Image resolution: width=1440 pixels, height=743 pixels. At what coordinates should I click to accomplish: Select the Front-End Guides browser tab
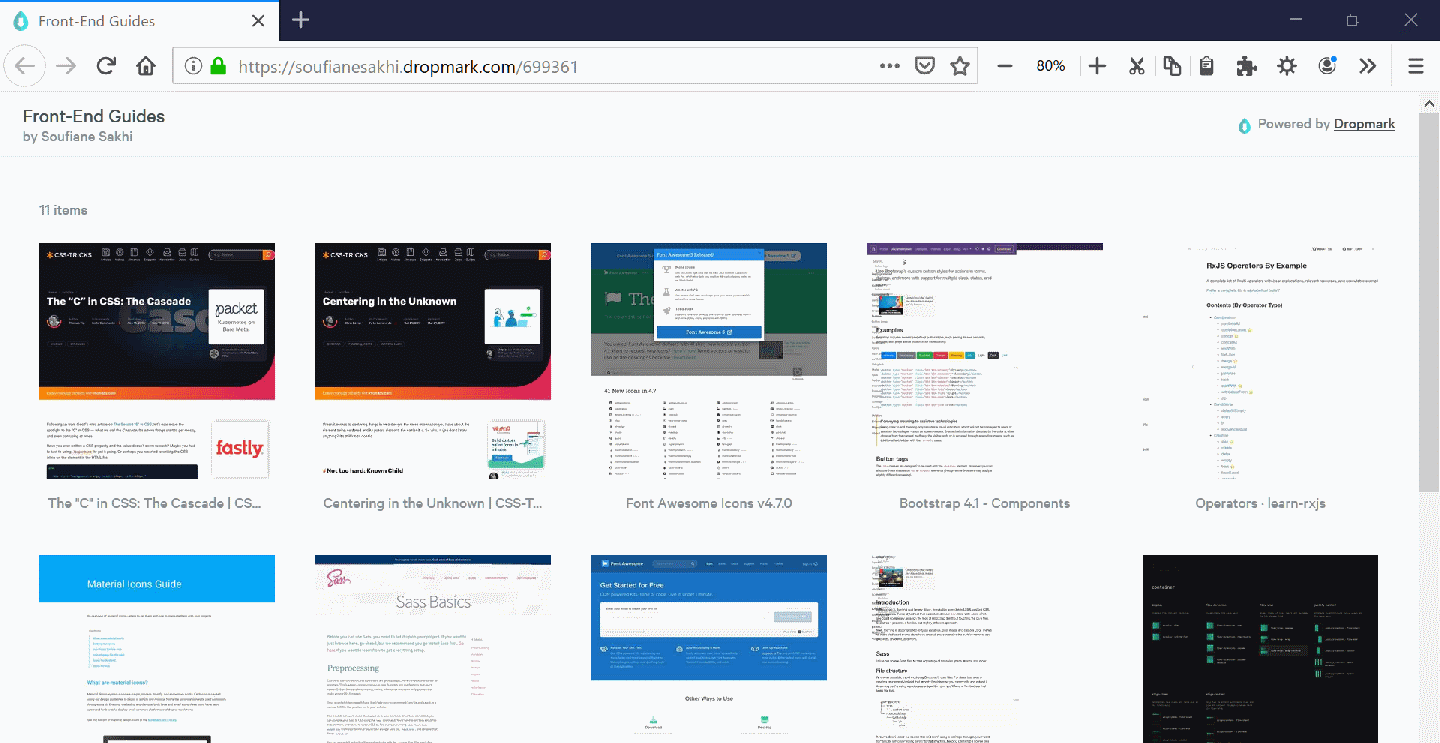click(x=140, y=21)
